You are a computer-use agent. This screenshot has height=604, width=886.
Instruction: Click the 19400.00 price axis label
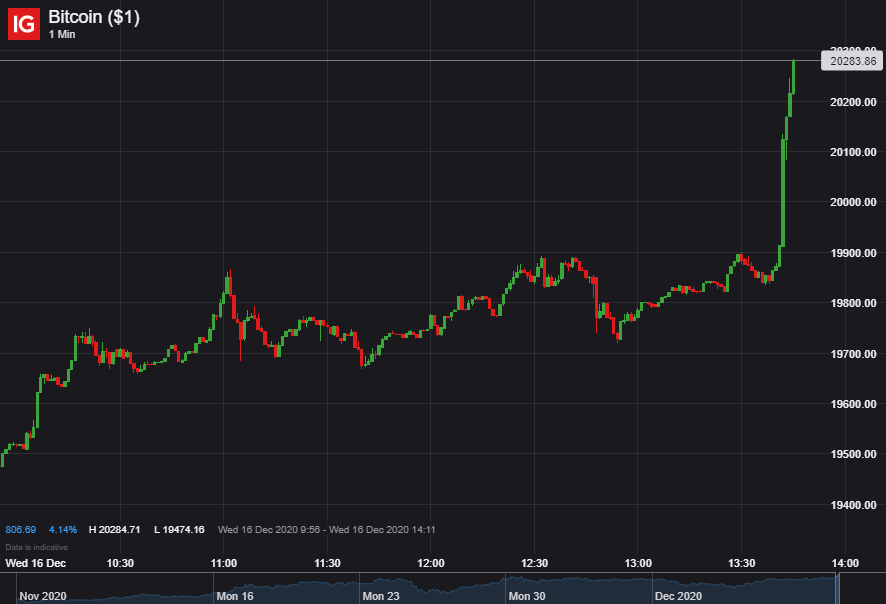[853, 505]
